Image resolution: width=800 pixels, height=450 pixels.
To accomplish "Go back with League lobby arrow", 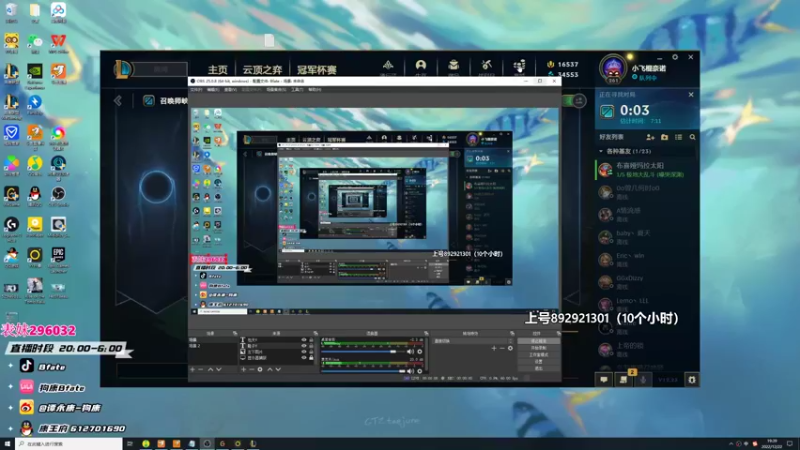I will [x=118, y=101].
